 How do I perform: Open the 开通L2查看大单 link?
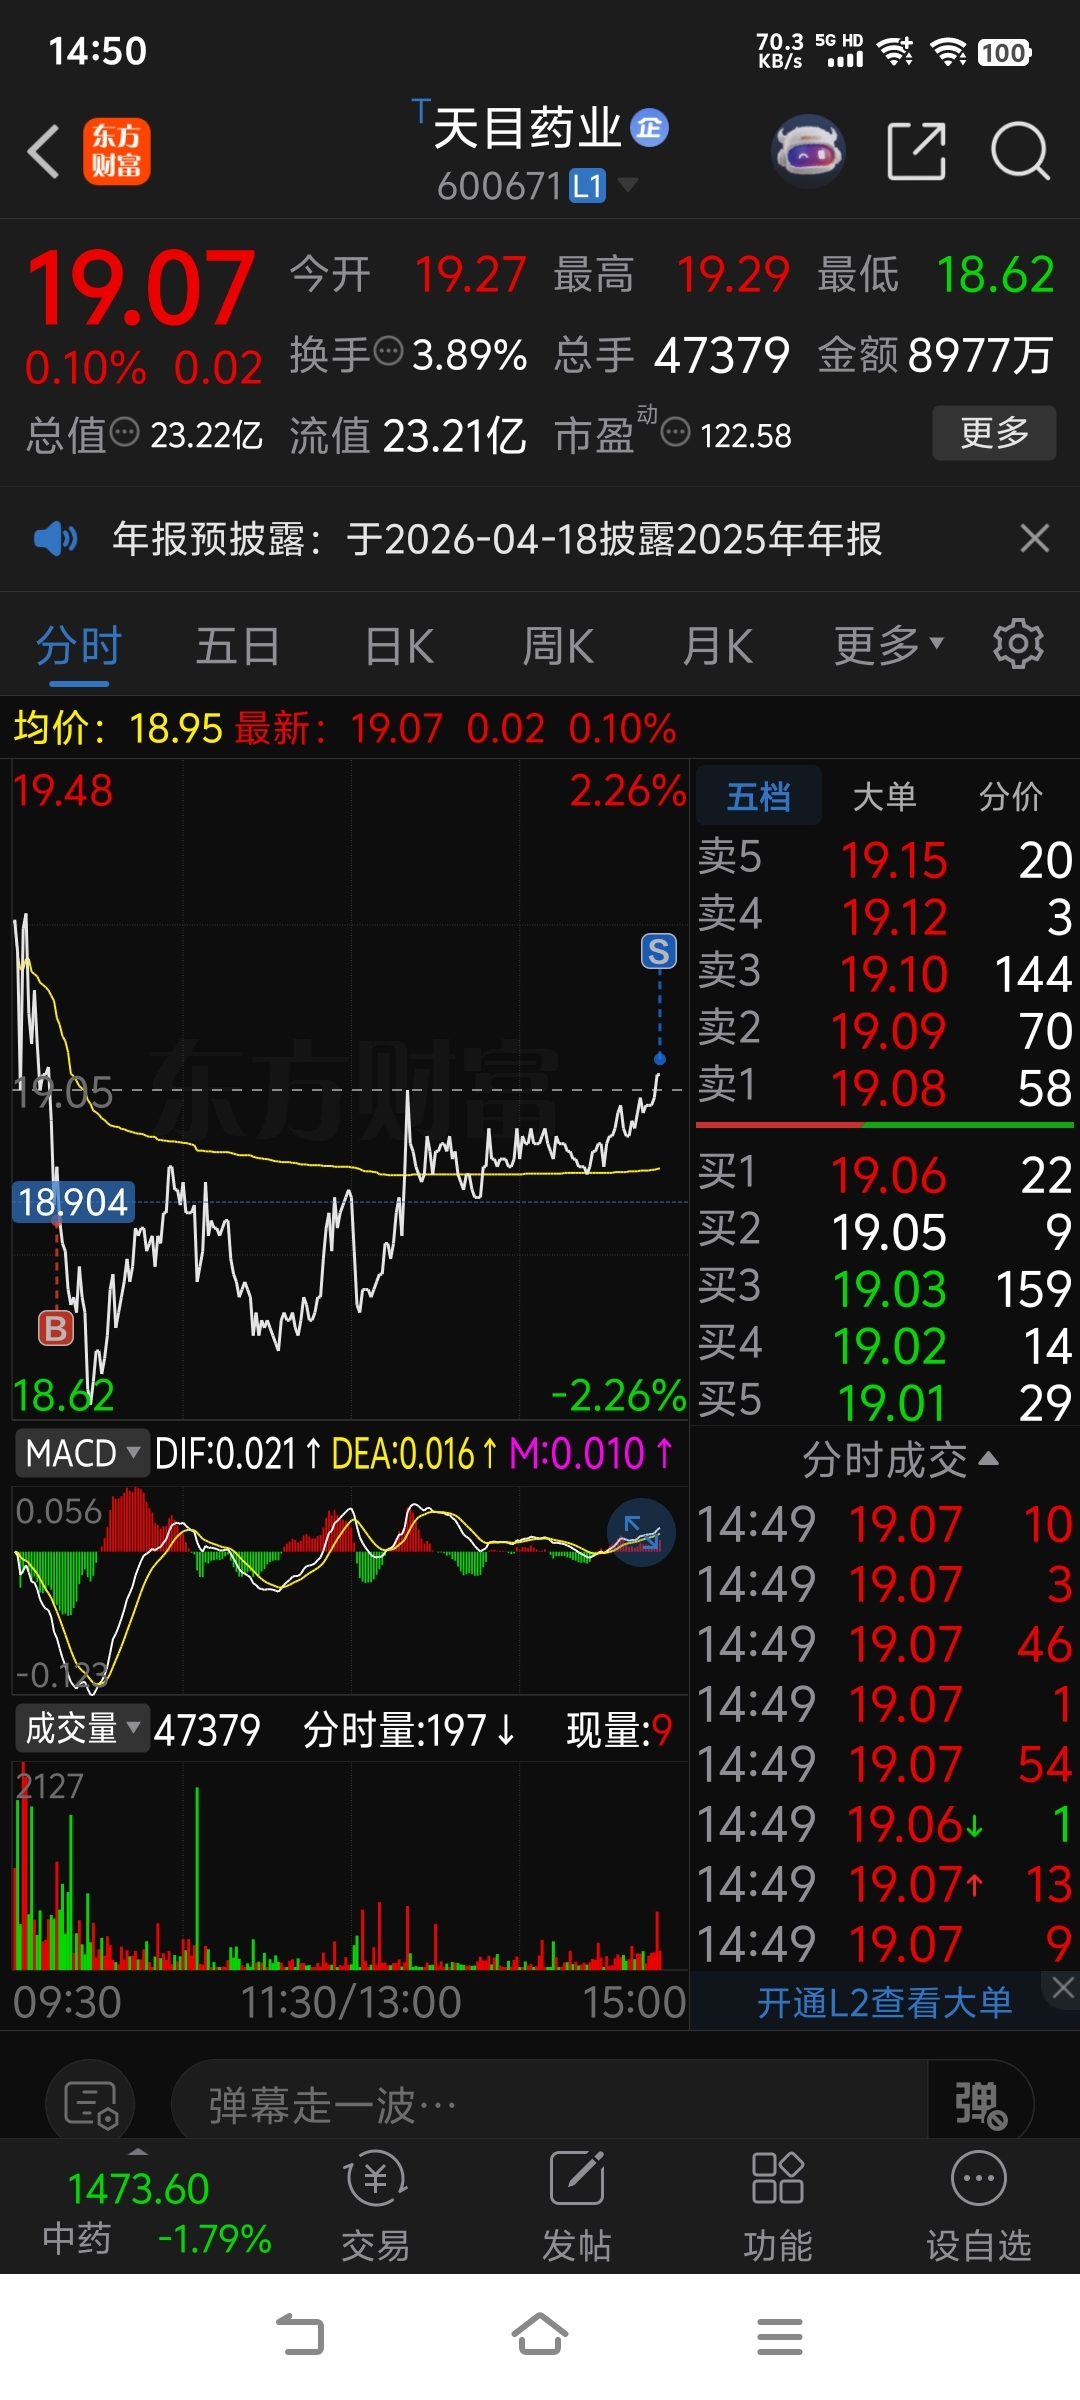884,2002
